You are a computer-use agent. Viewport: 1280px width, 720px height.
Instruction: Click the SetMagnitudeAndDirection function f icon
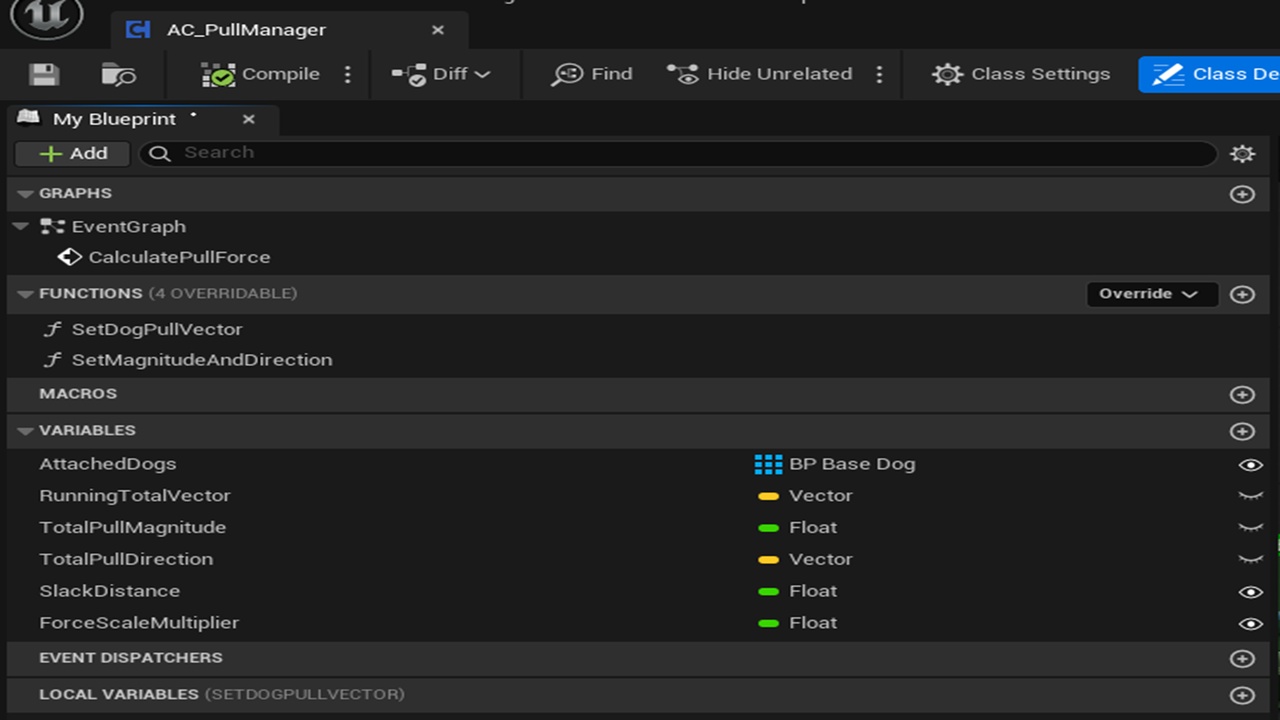(x=52, y=360)
